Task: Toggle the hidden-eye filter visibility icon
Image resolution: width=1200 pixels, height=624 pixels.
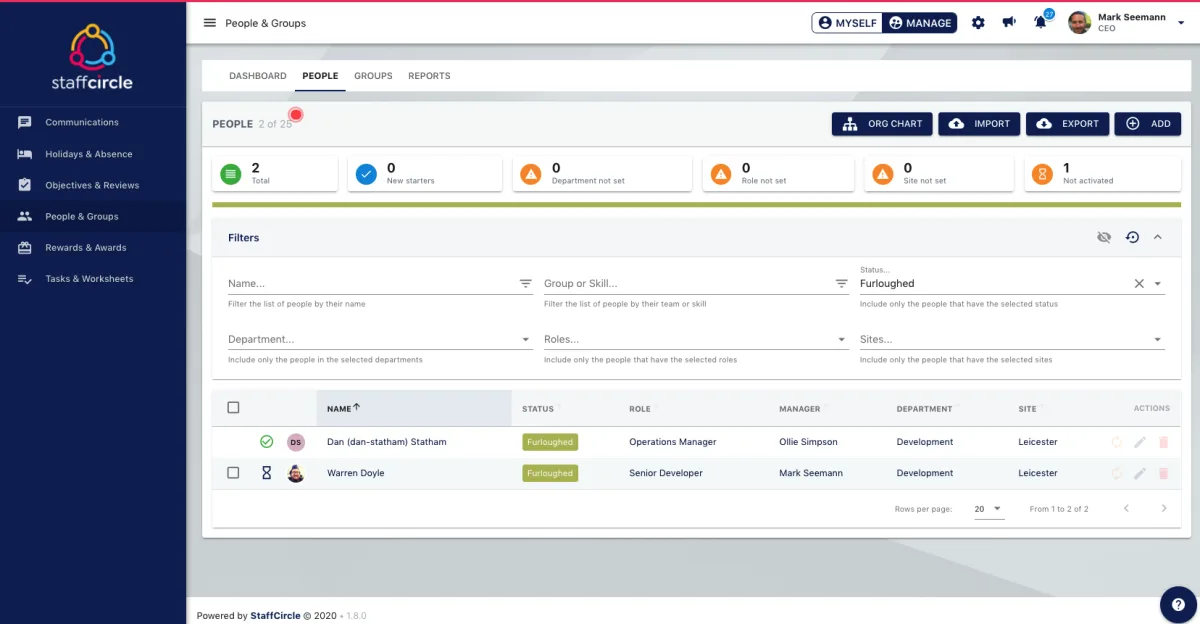Action: click(1104, 237)
